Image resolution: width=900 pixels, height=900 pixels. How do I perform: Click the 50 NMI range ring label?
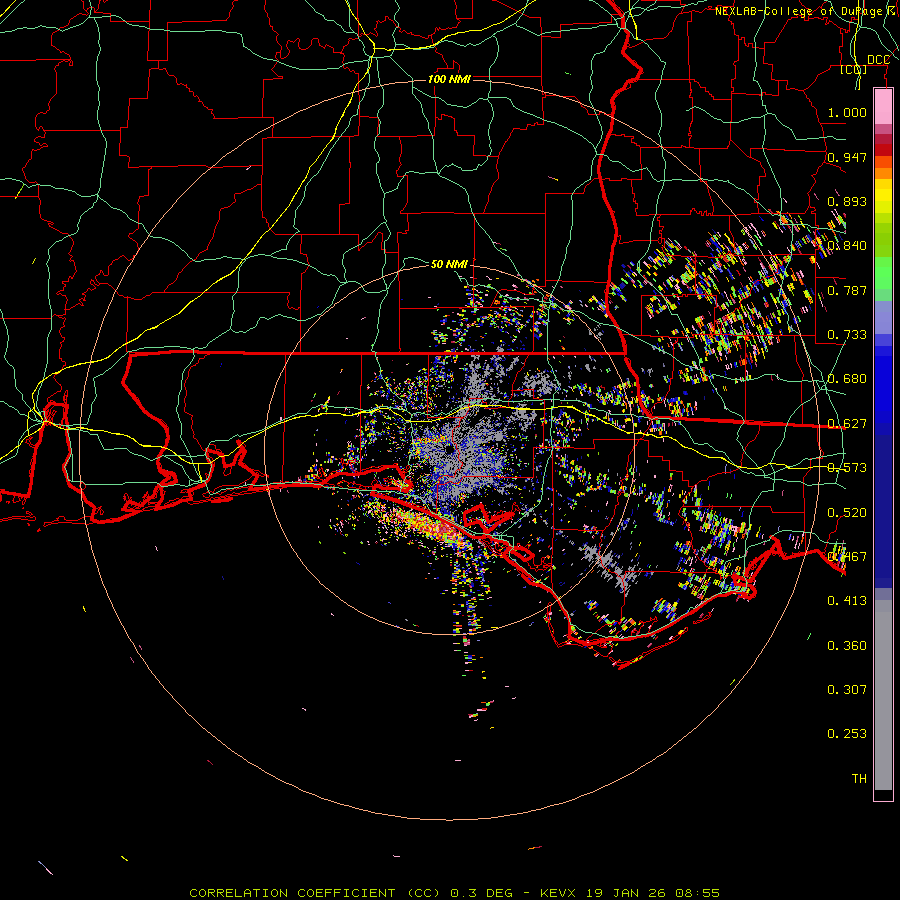click(x=449, y=264)
